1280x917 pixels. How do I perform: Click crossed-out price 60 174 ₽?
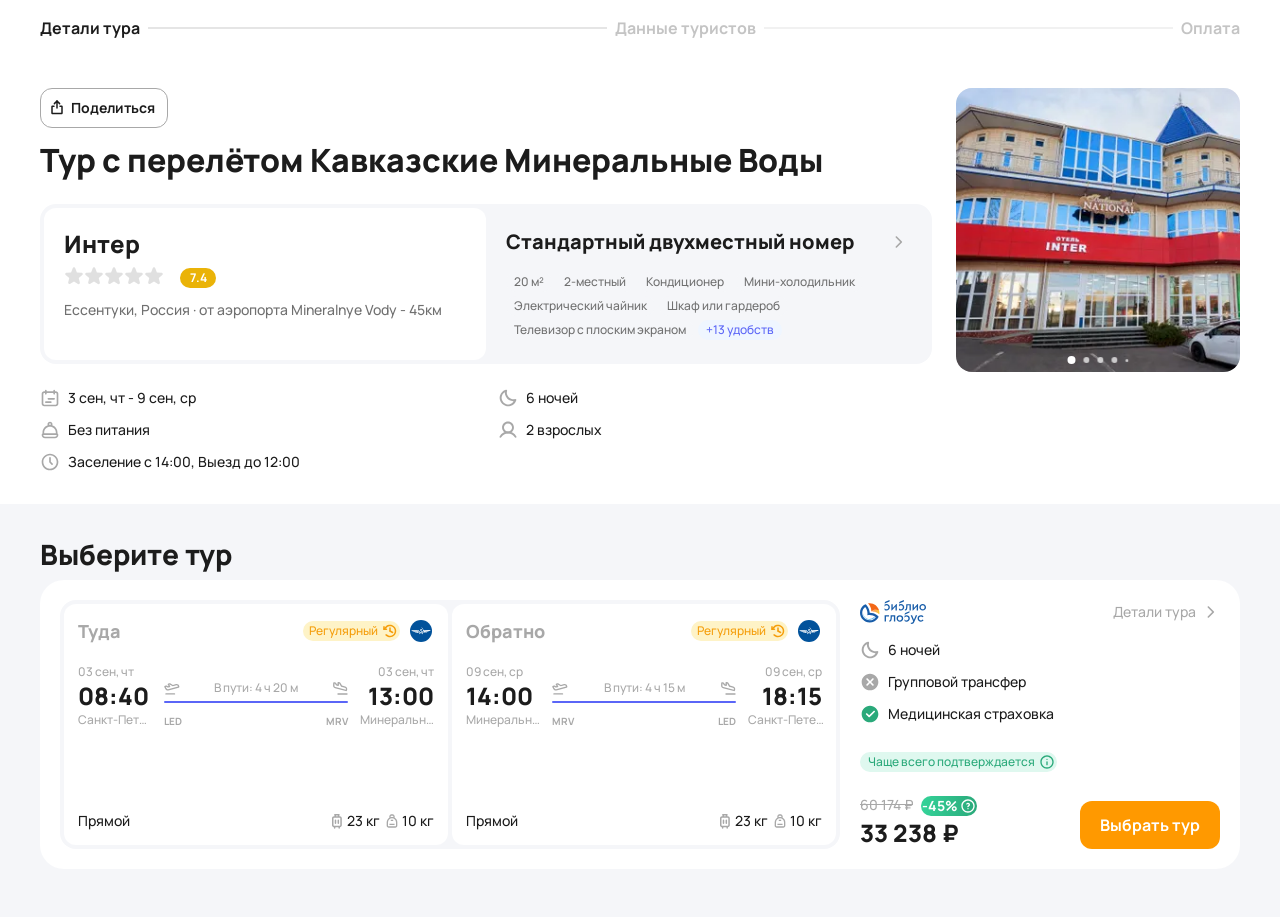coord(886,805)
